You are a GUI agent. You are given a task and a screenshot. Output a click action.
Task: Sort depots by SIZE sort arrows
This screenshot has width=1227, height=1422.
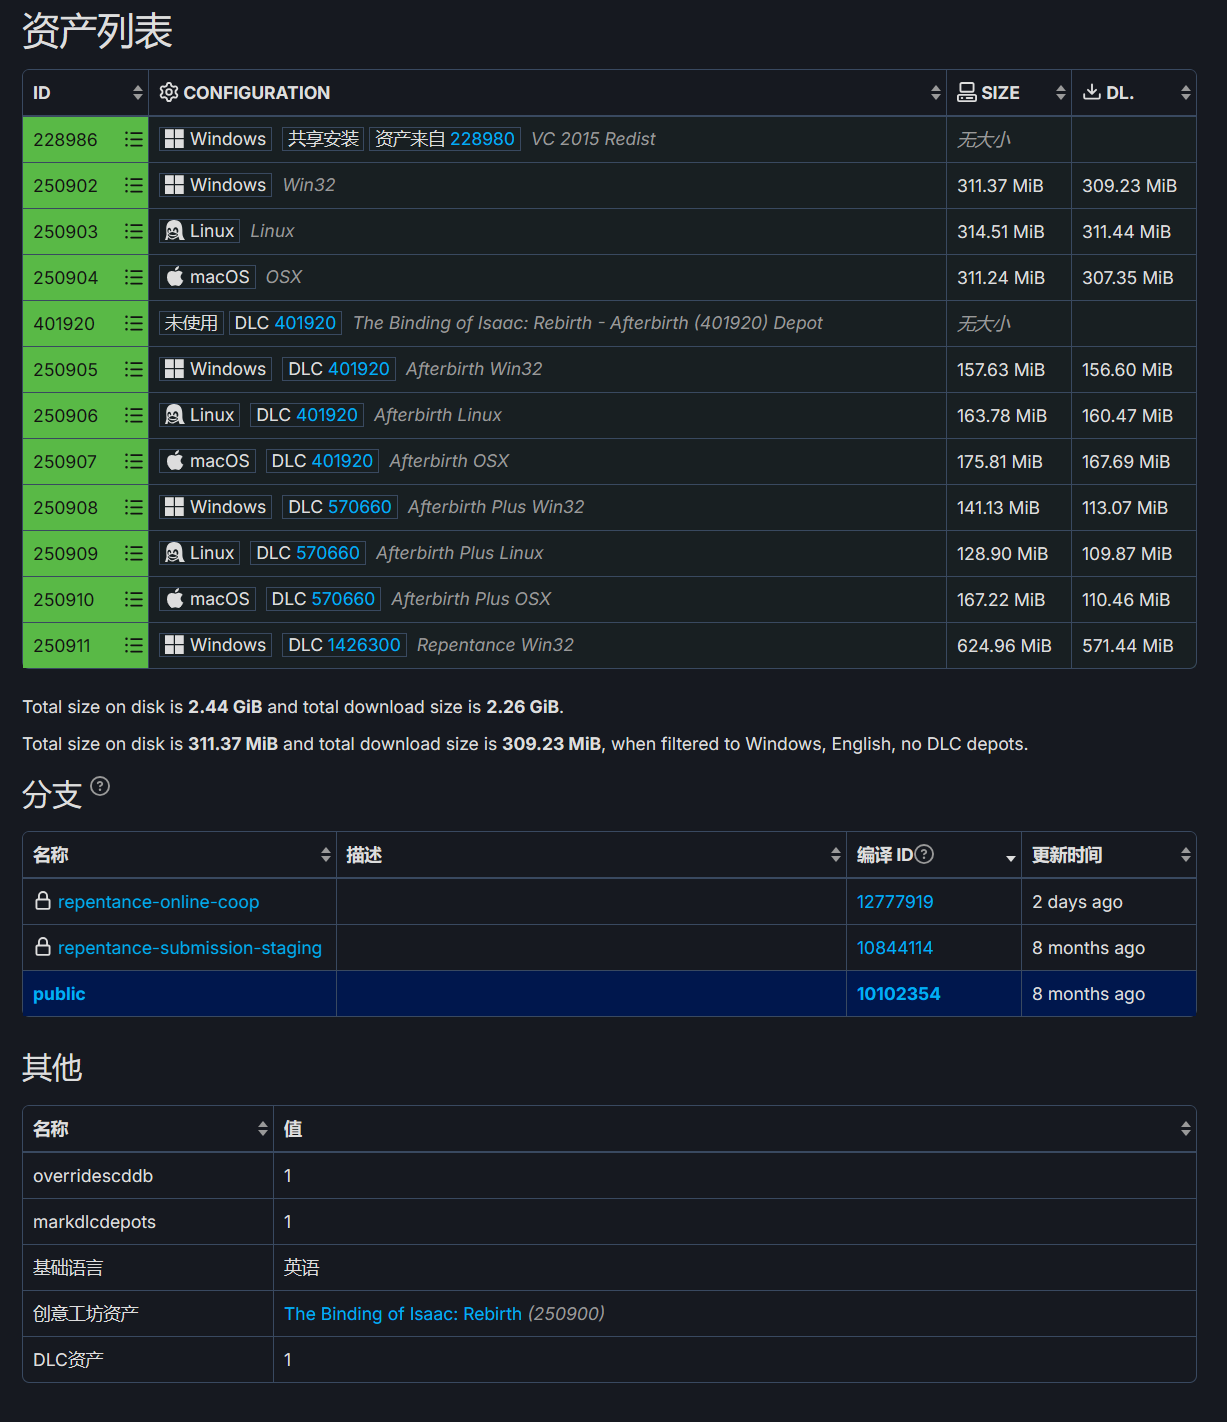coord(1061,93)
